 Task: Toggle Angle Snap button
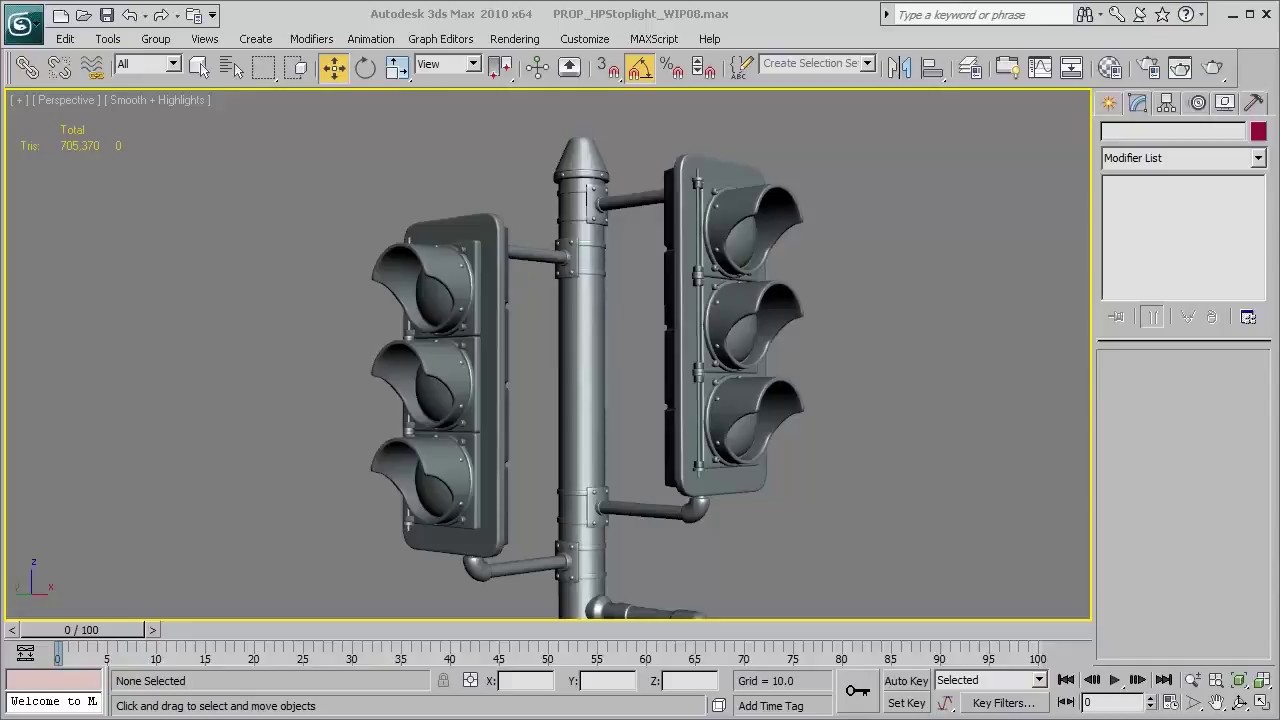tap(640, 68)
